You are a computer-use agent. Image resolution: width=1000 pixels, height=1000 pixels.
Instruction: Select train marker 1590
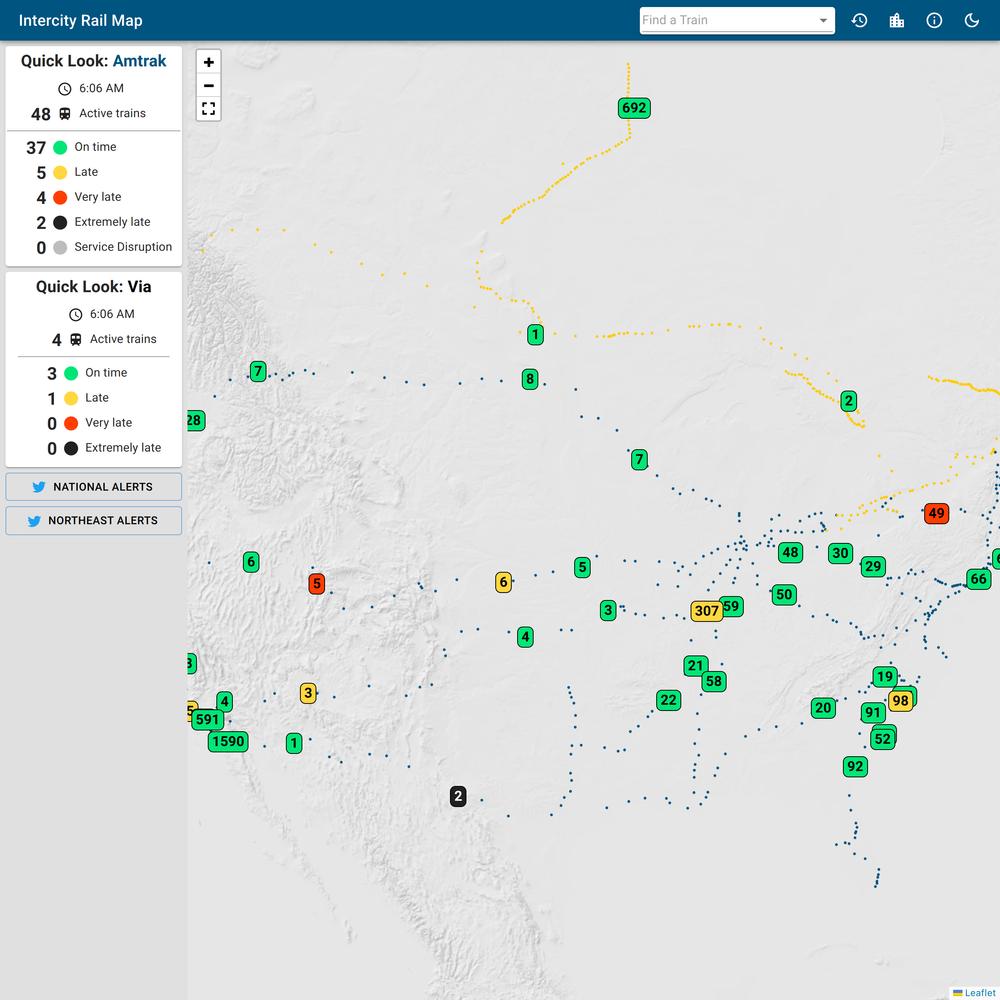[x=228, y=741]
